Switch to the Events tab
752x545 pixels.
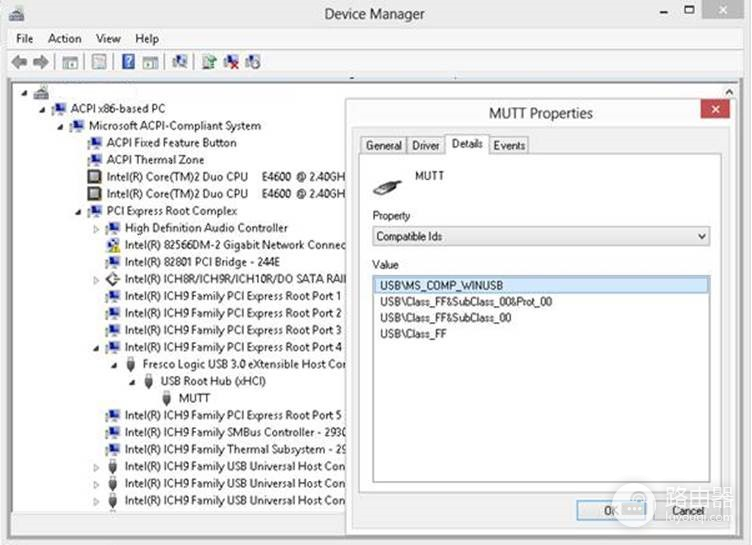[x=509, y=145]
